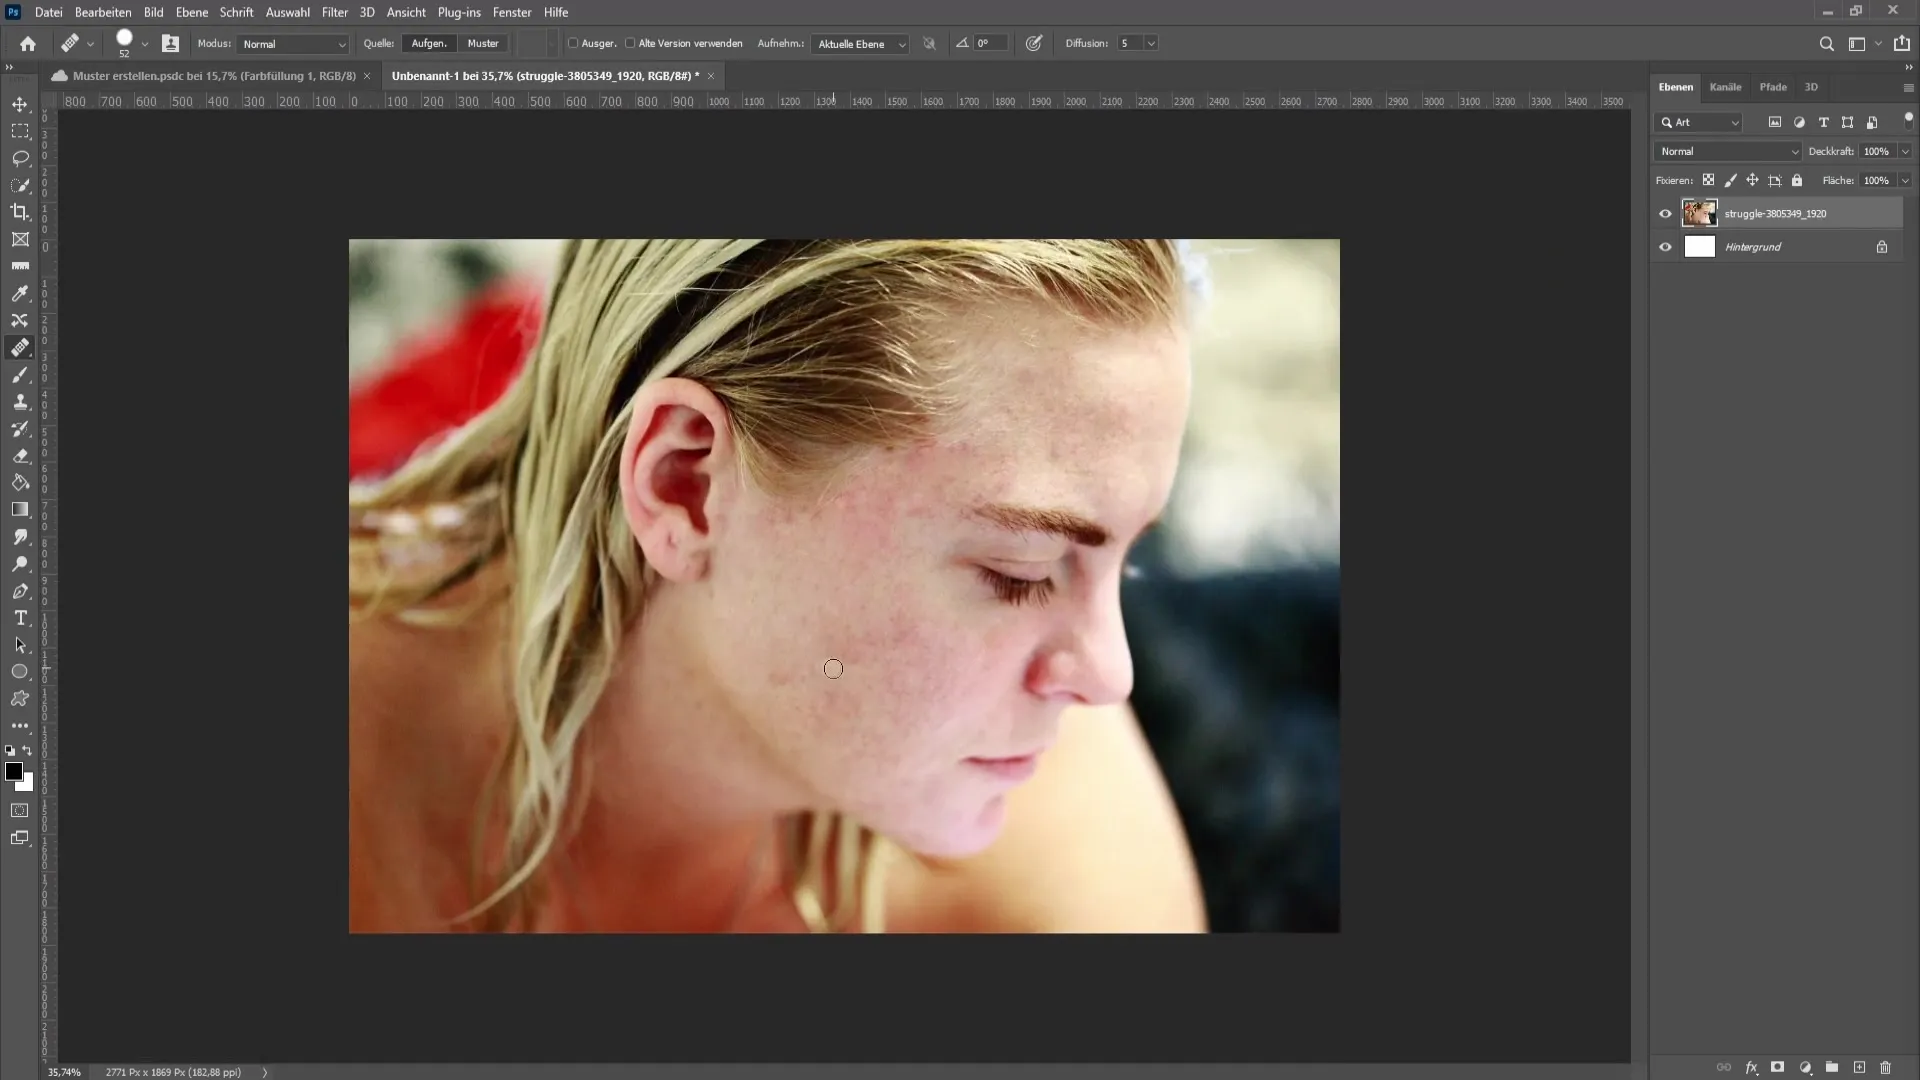Click the Muster button in toolbar

[483, 42]
